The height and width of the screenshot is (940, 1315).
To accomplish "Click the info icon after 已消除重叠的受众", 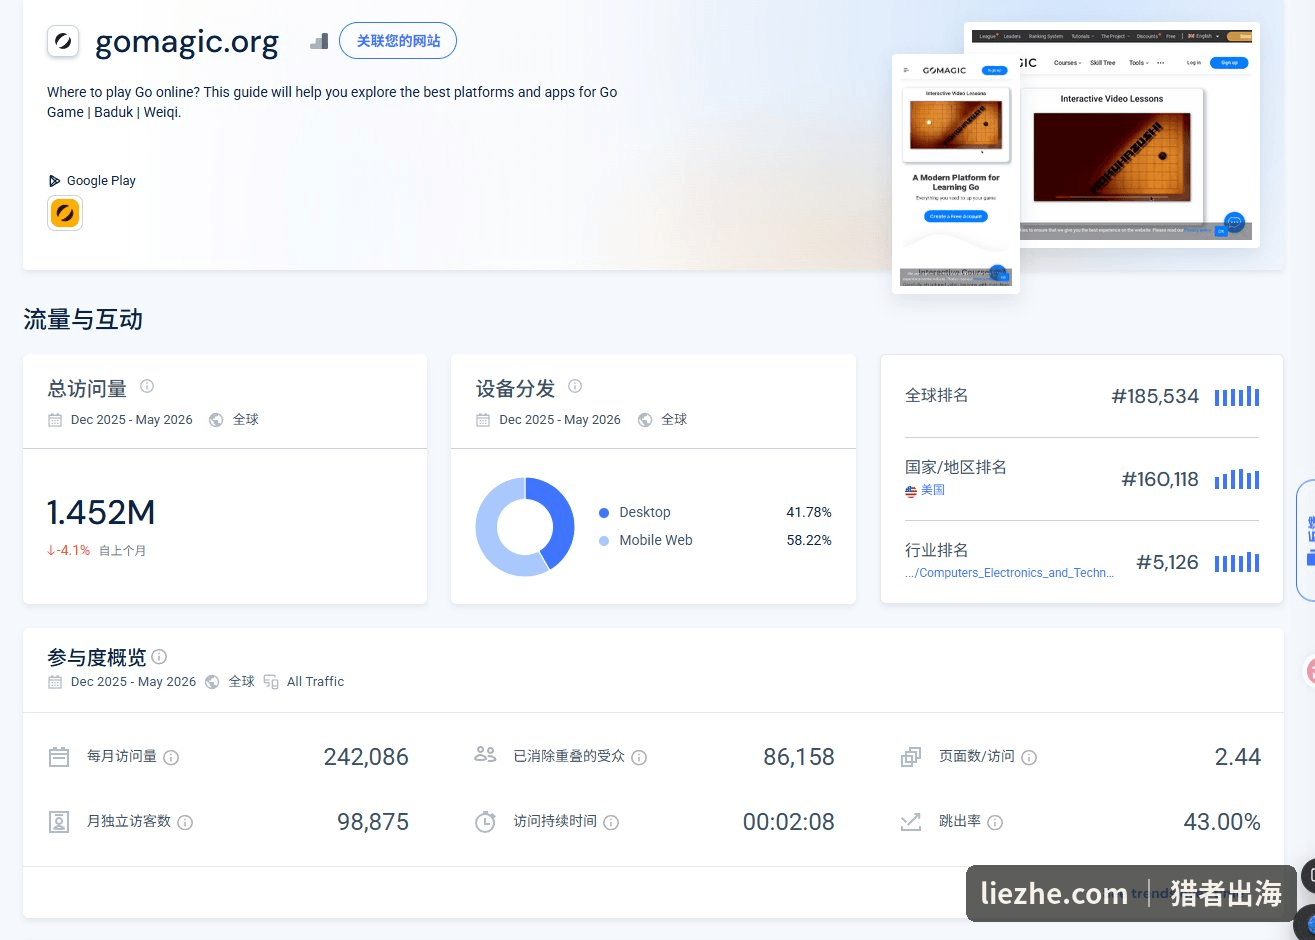I will pyautogui.click(x=639, y=758).
